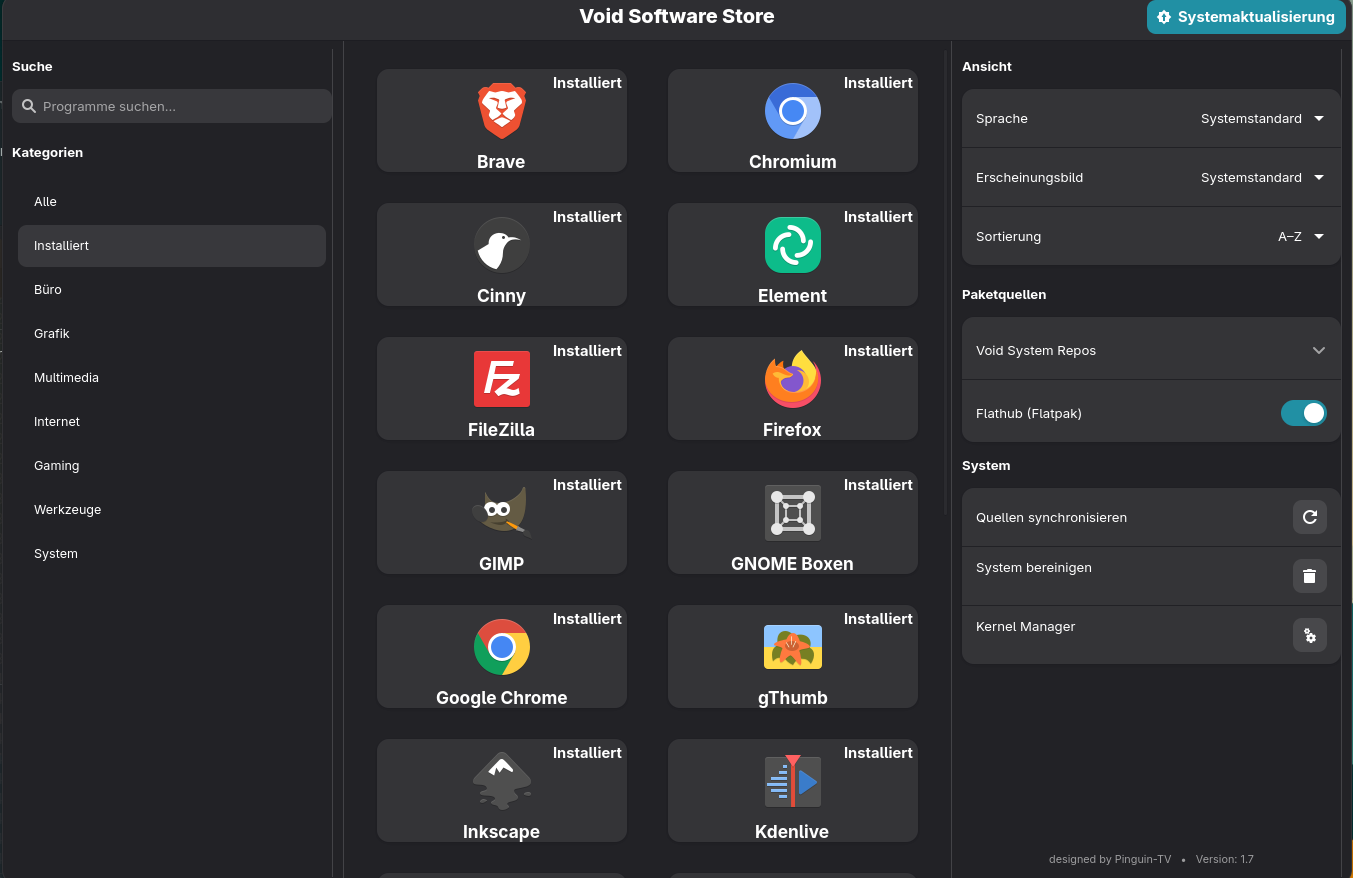Click the GNOME Boxen app name
Viewport: 1353px width, 878px height.
(x=792, y=564)
